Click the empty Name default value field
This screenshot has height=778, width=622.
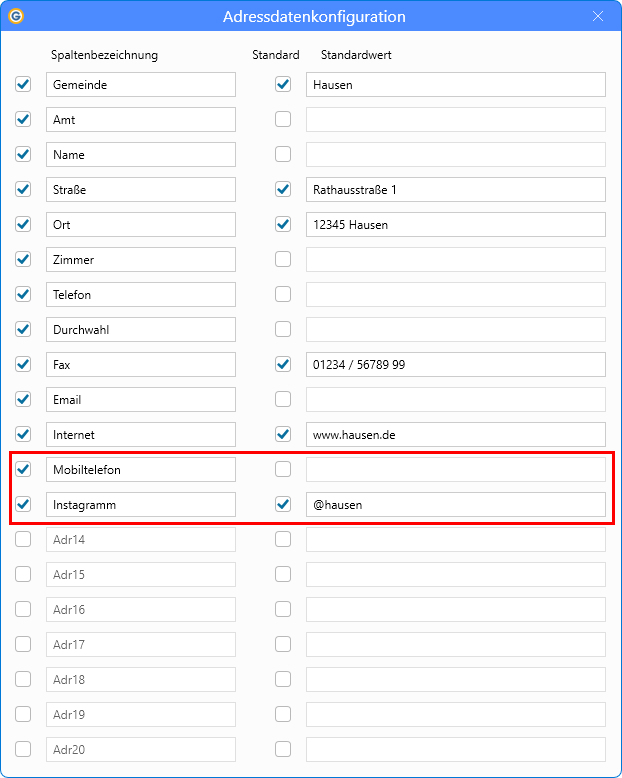pos(455,155)
